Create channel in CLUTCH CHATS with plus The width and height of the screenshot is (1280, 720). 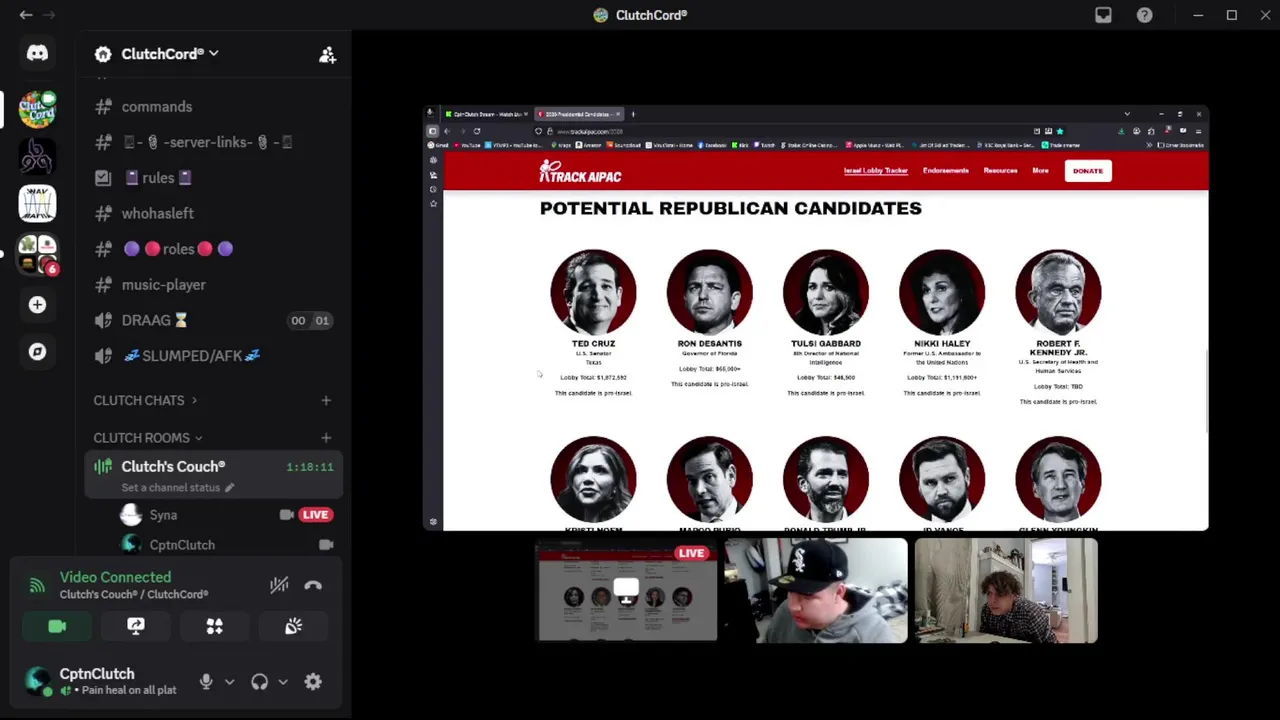(326, 401)
